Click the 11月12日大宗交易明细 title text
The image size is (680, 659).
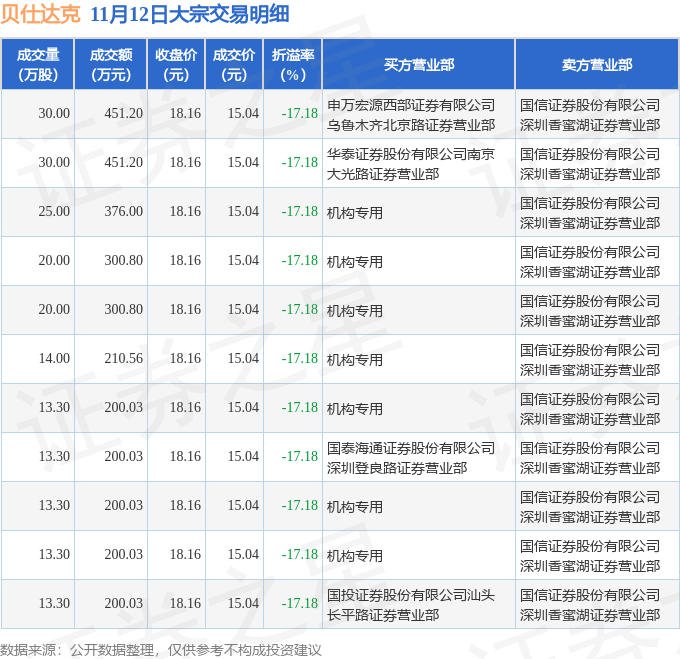pos(190,14)
